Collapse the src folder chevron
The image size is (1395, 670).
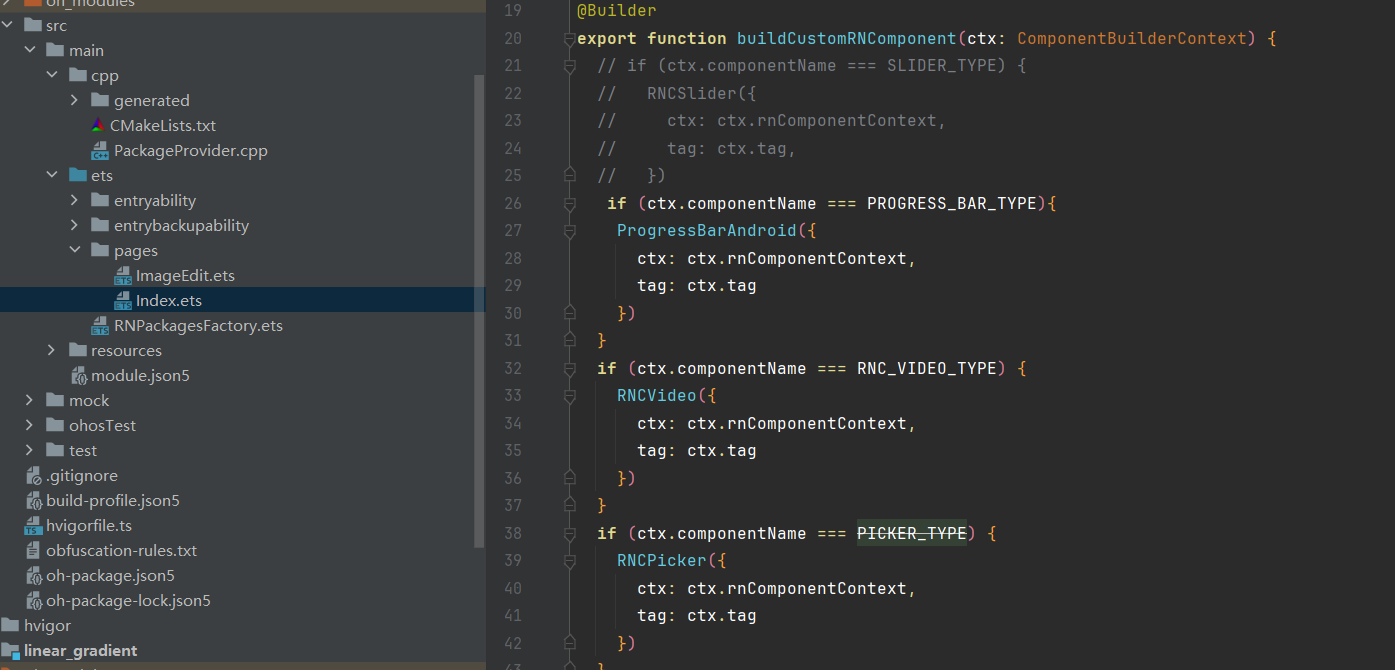[7, 26]
